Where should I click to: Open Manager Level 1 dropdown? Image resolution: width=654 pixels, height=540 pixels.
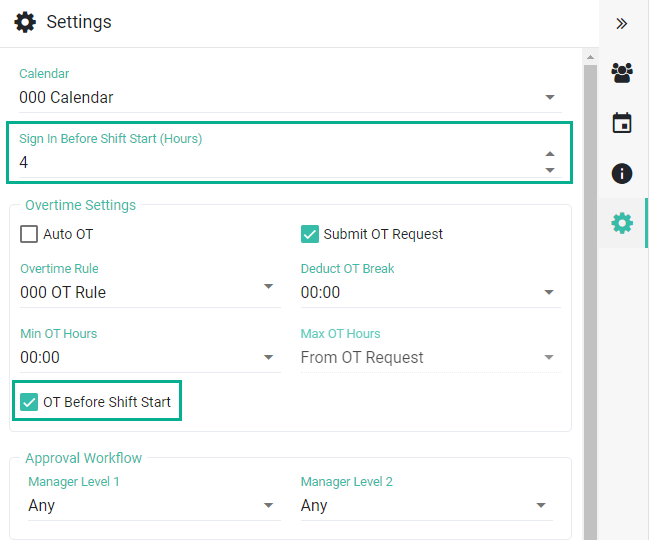coord(268,506)
